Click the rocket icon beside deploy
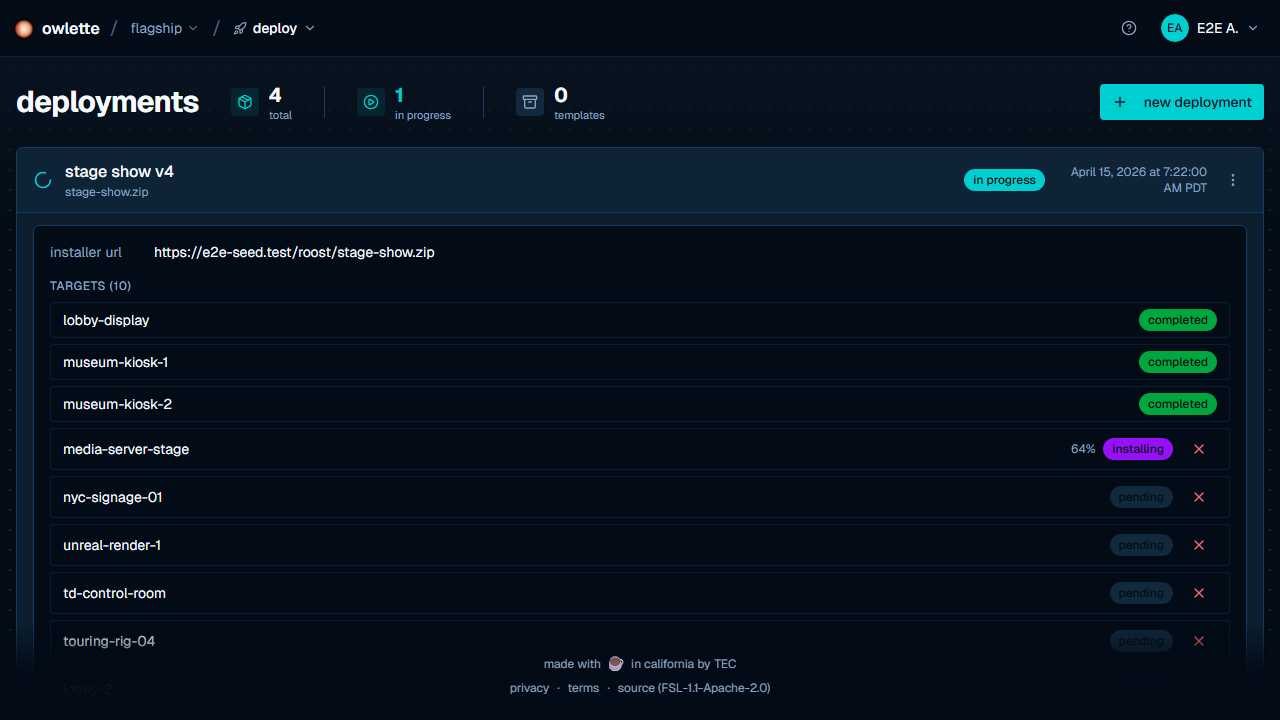 click(240, 29)
